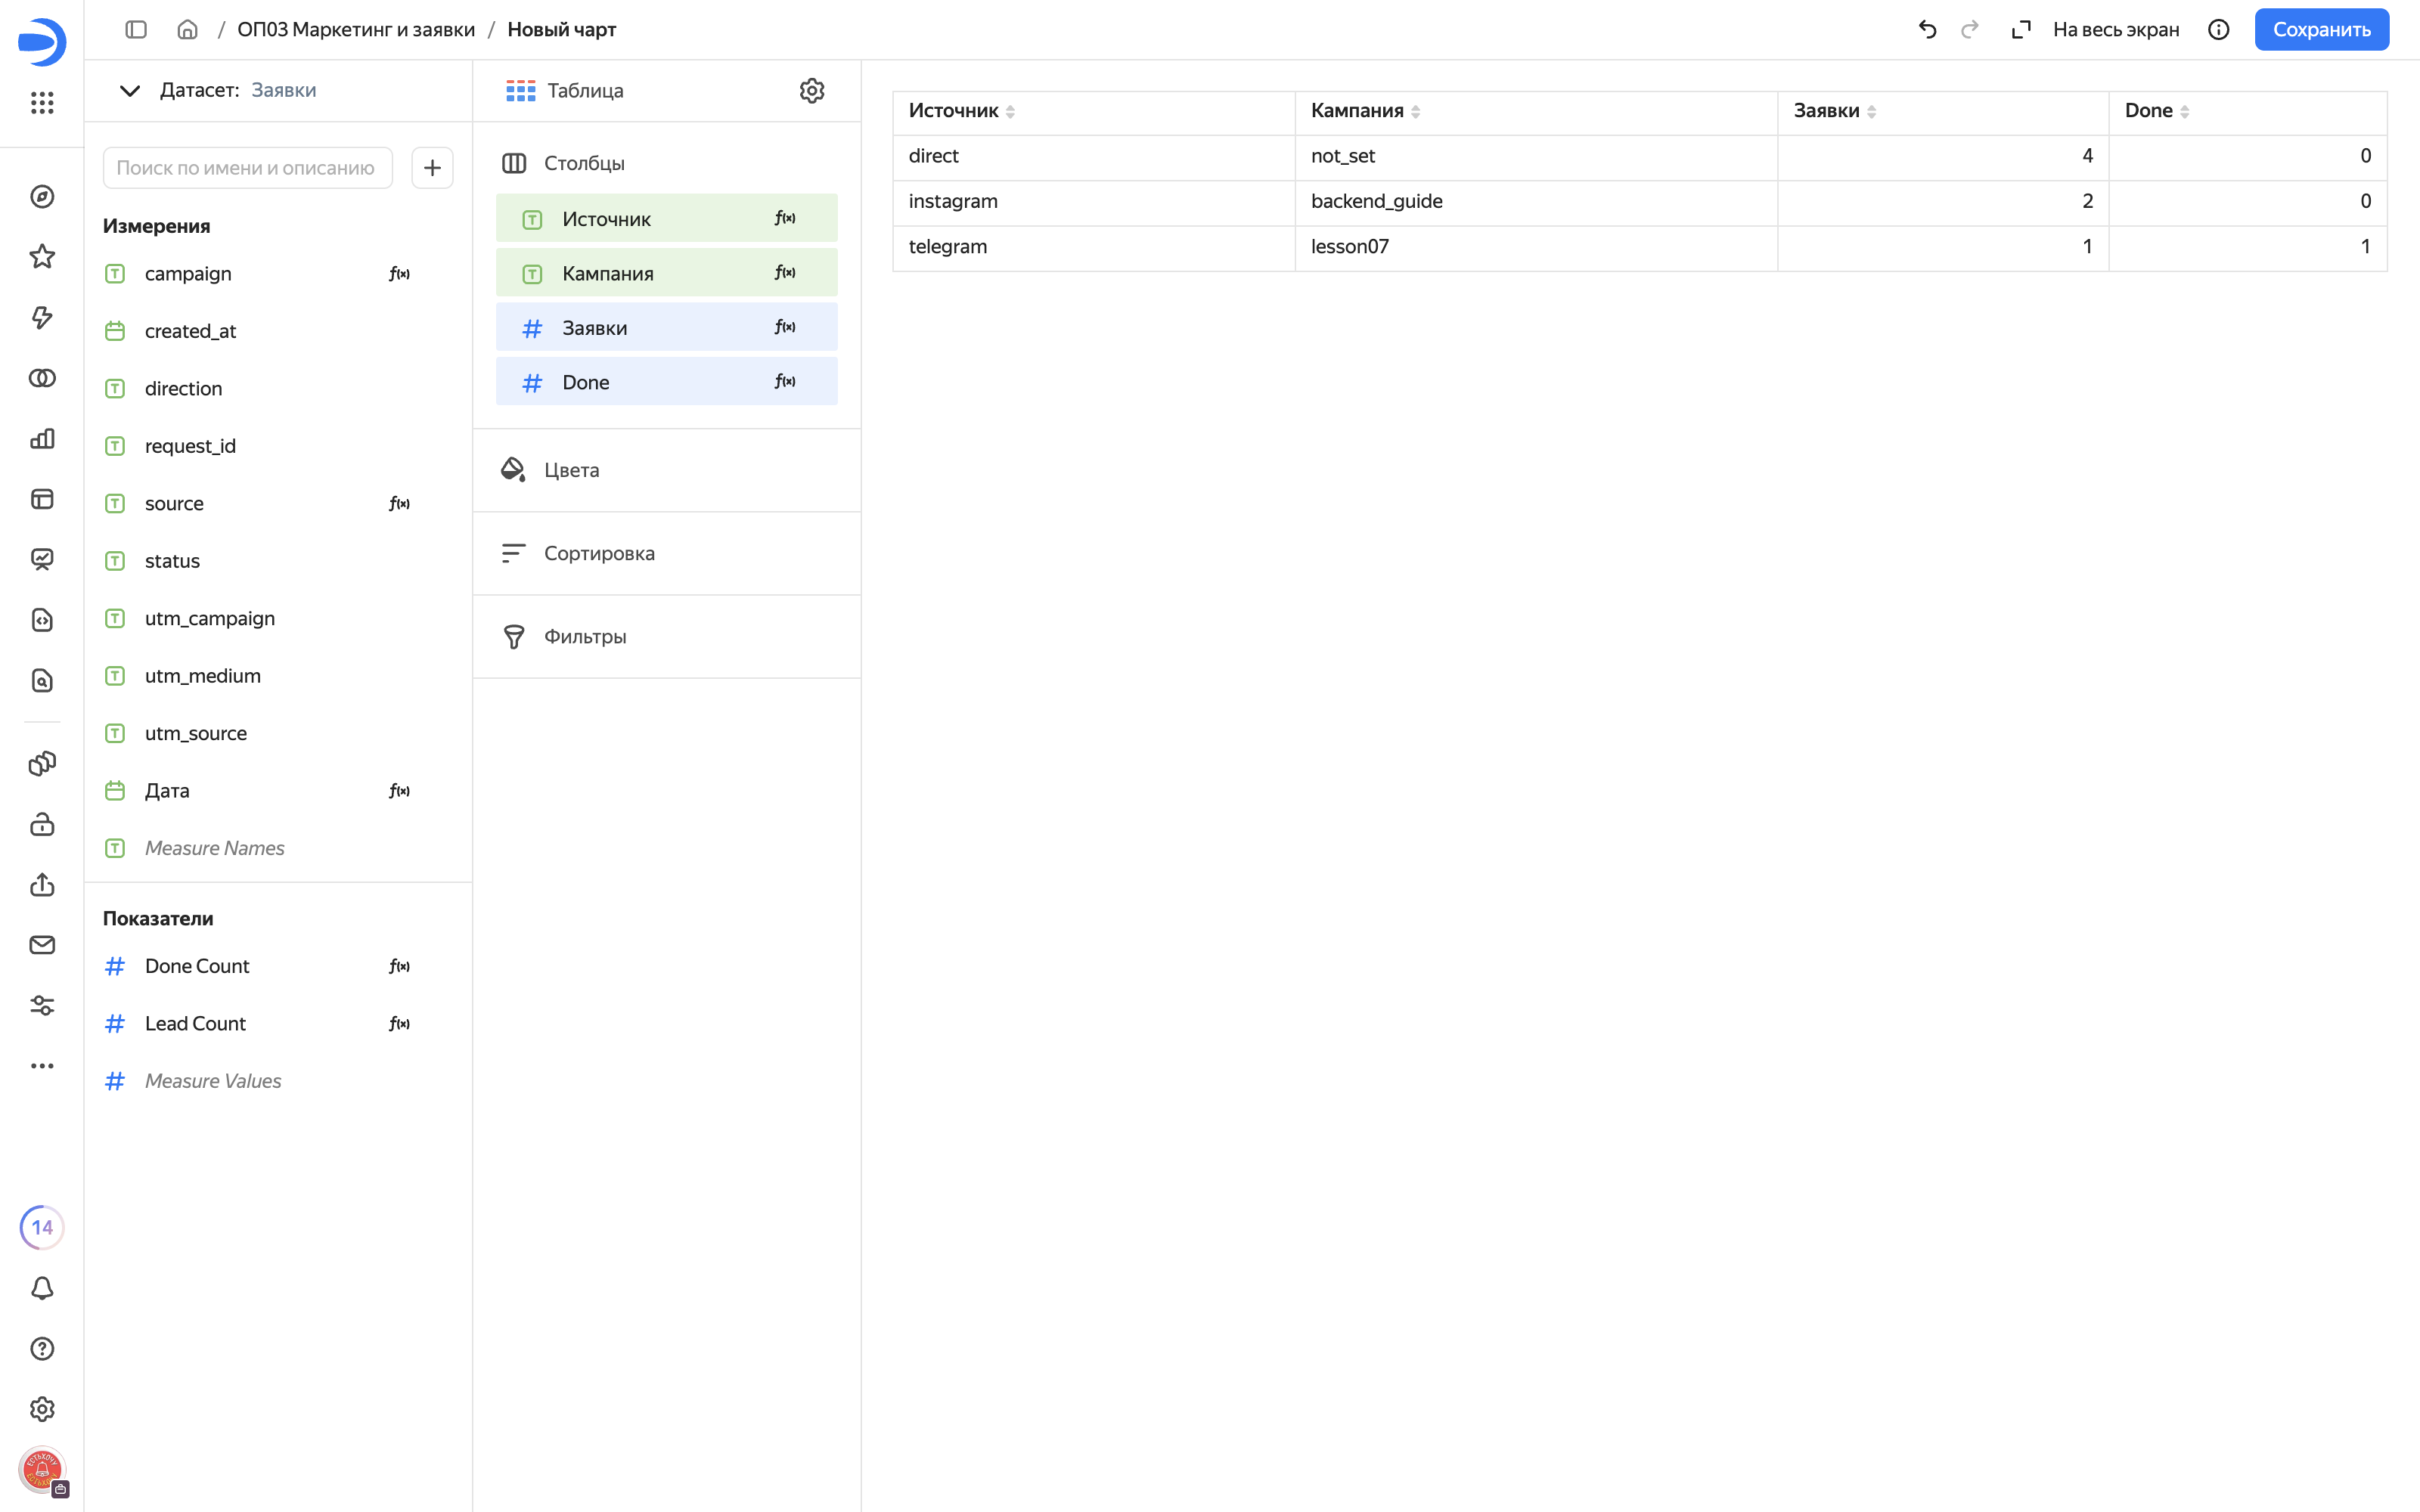Click На весь экран fullscreen button
This screenshot has width=2420, height=1512.
click(x=2095, y=30)
